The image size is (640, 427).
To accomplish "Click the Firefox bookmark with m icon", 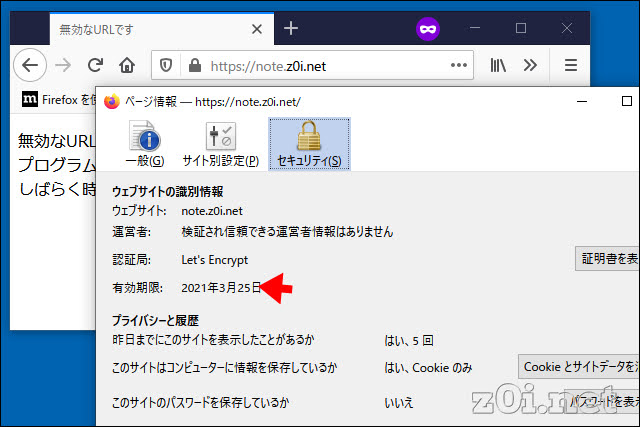I will tap(58, 99).
